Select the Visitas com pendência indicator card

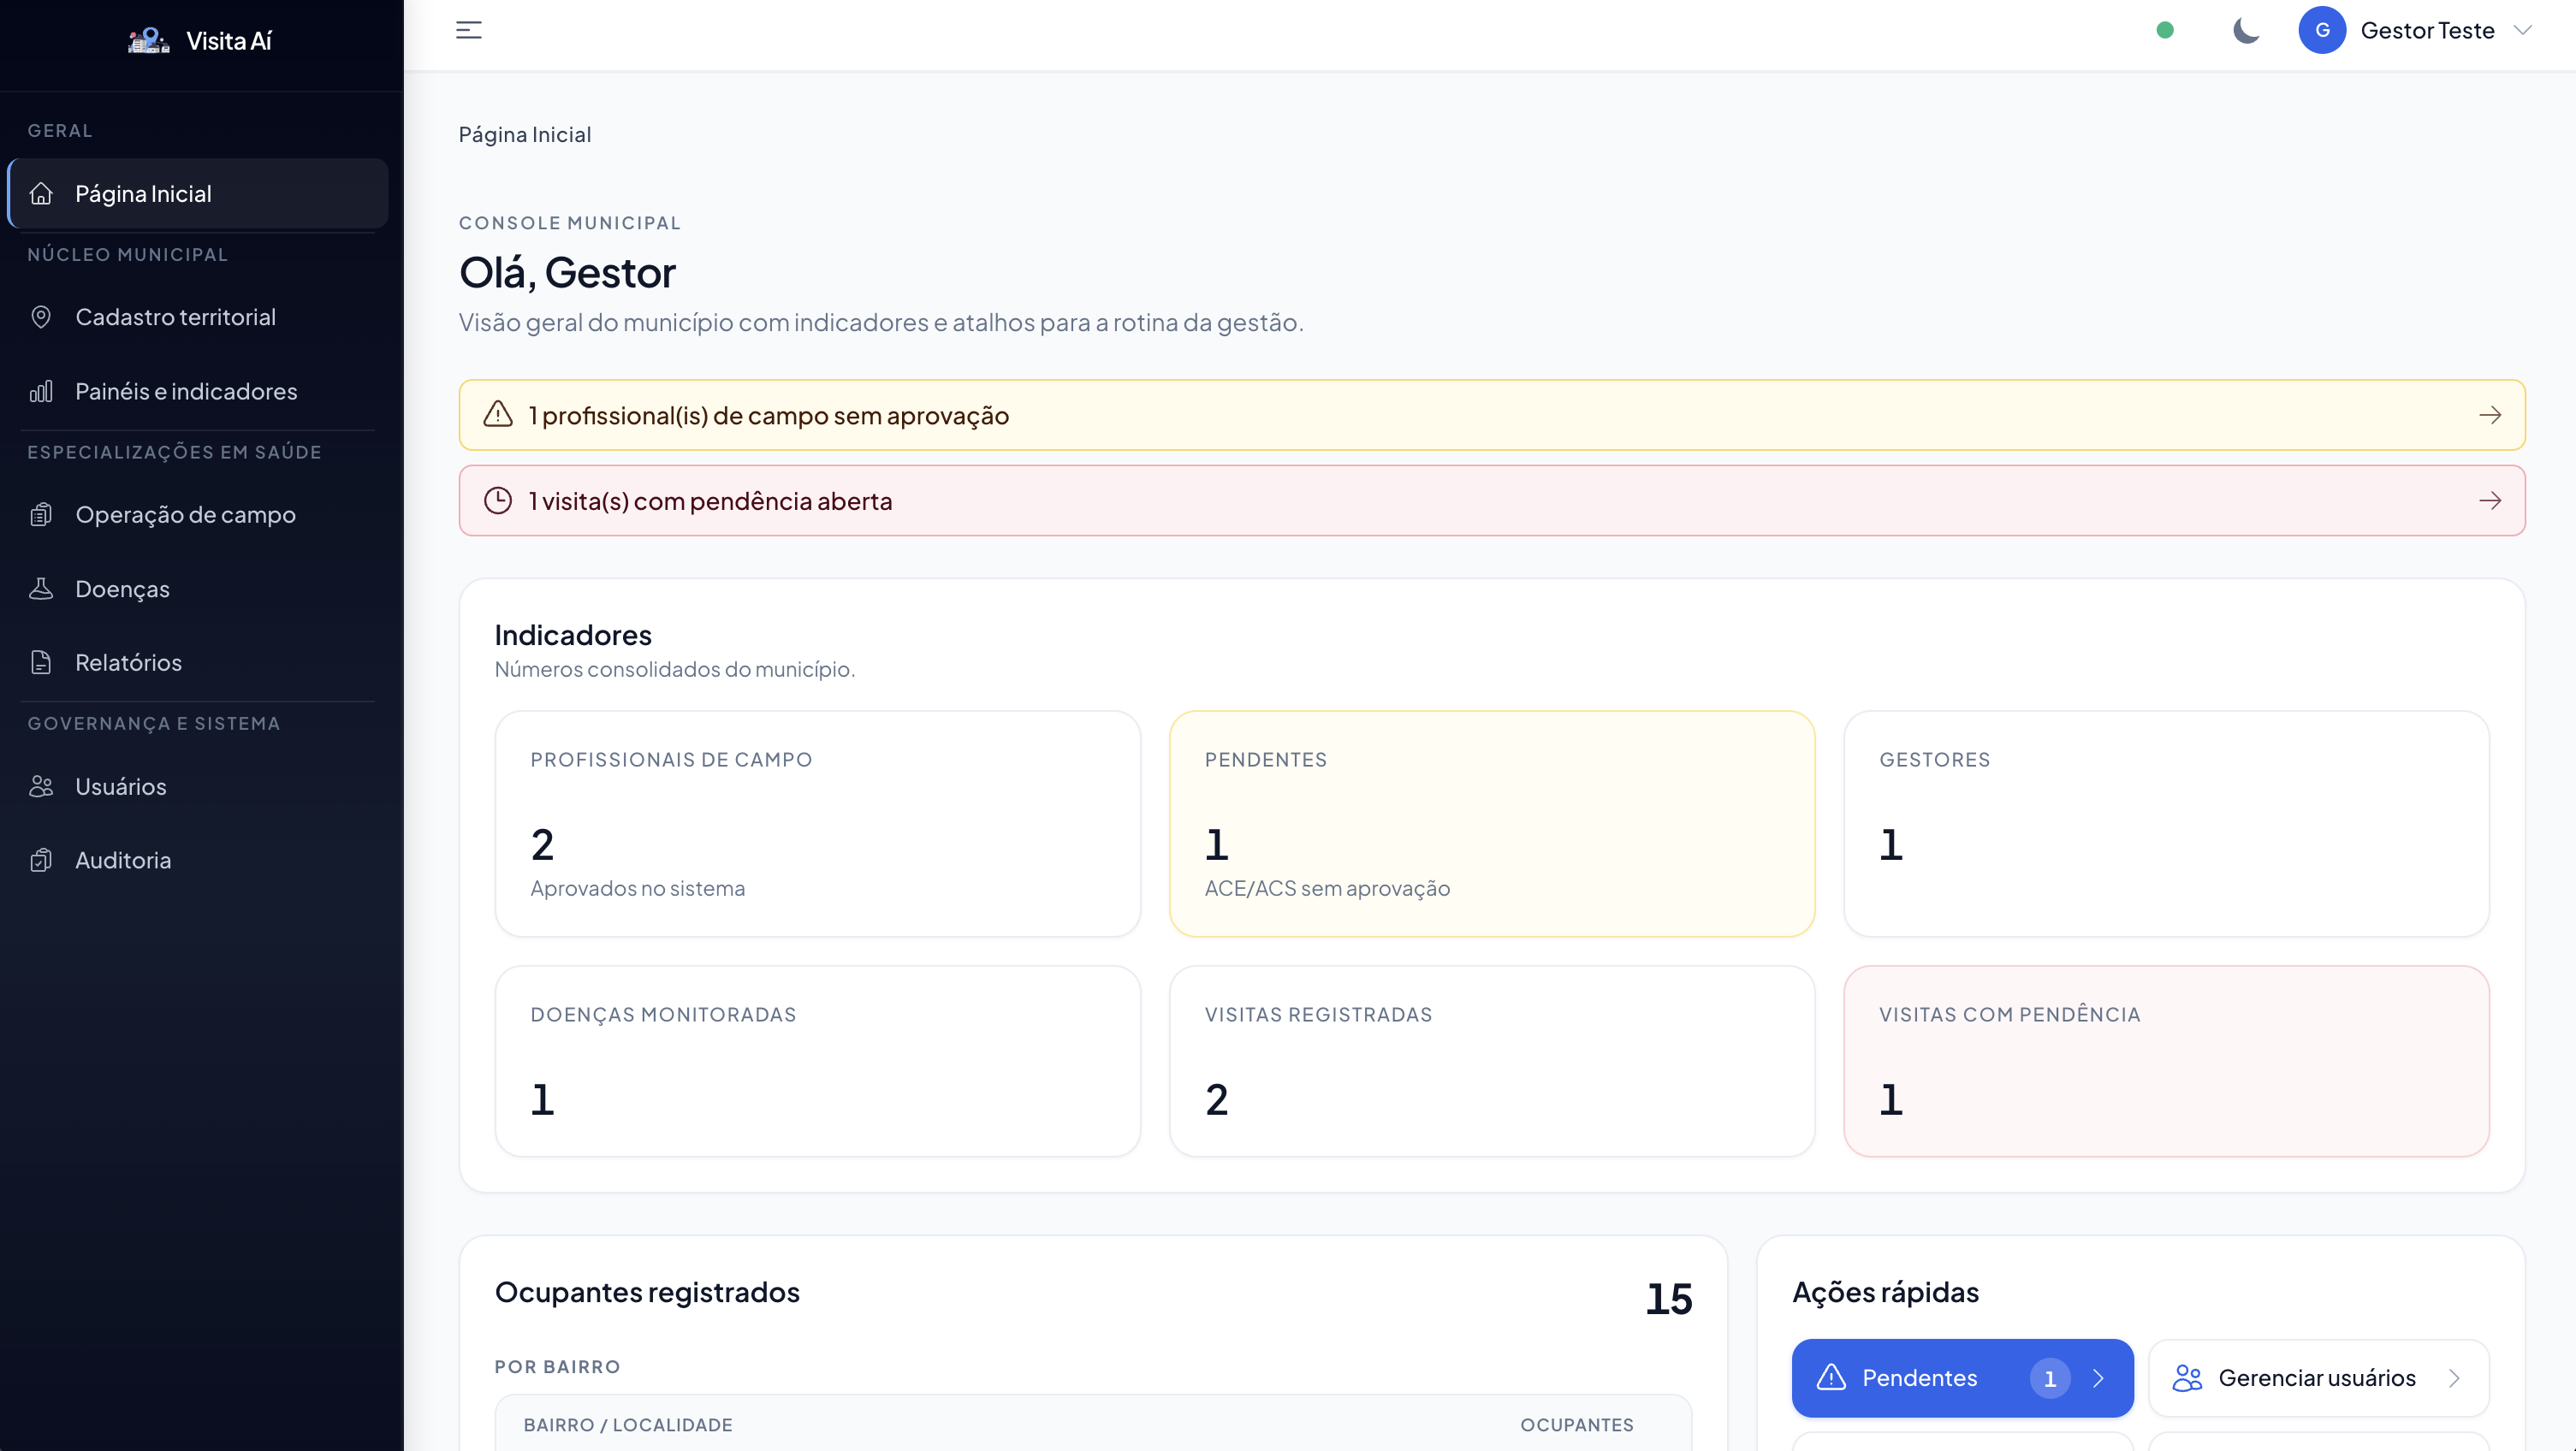click(2165, 1060)
